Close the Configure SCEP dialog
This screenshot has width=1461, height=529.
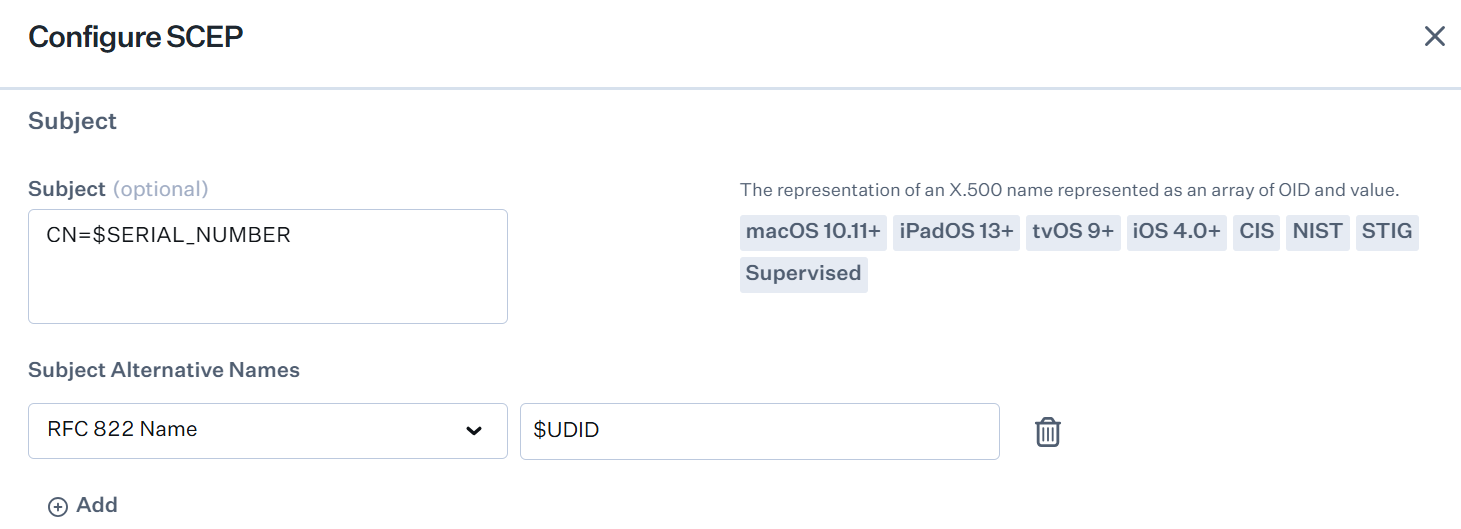(x=1434, y=37)
